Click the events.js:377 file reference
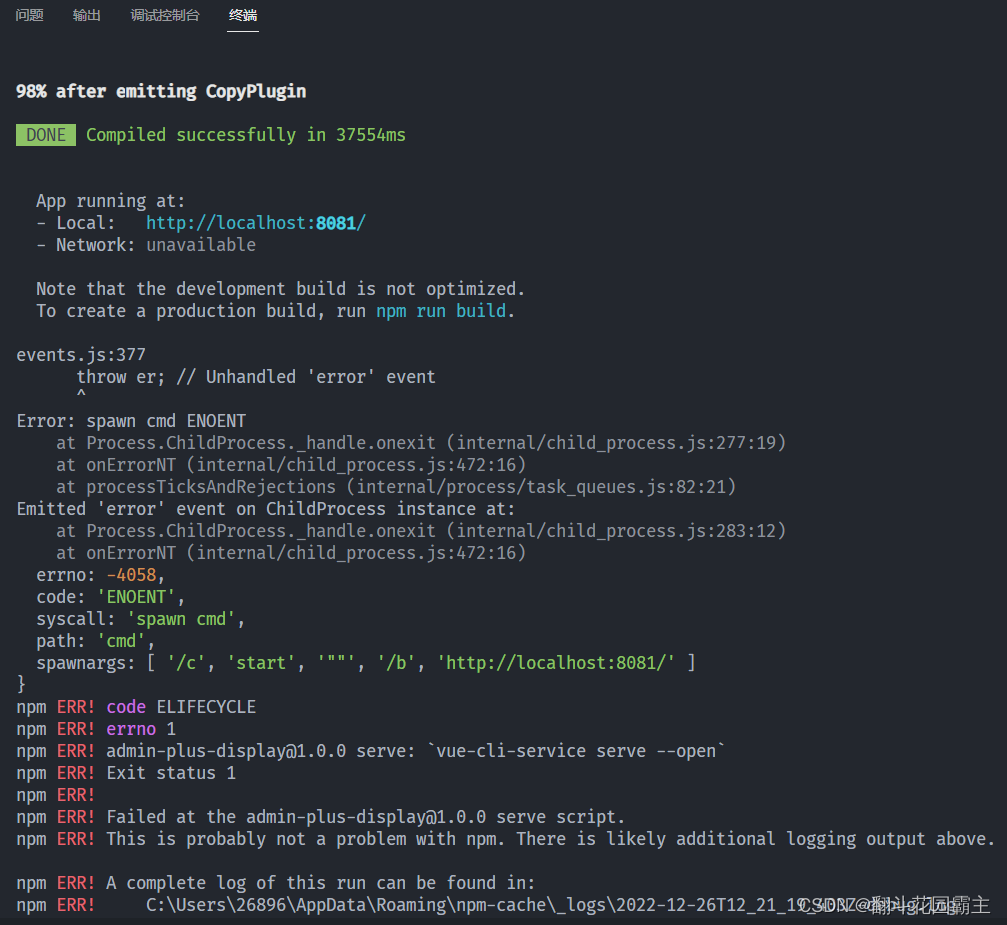The height and width of the screenshot is (925, 1007). pos(81,354)
